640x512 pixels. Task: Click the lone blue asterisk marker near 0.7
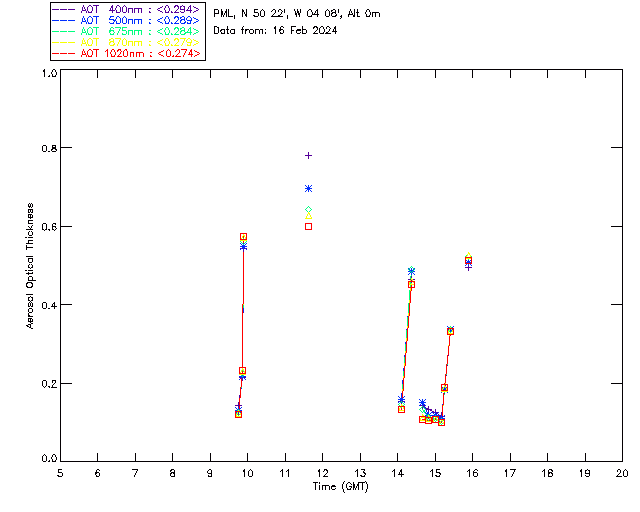pos(309,189)
